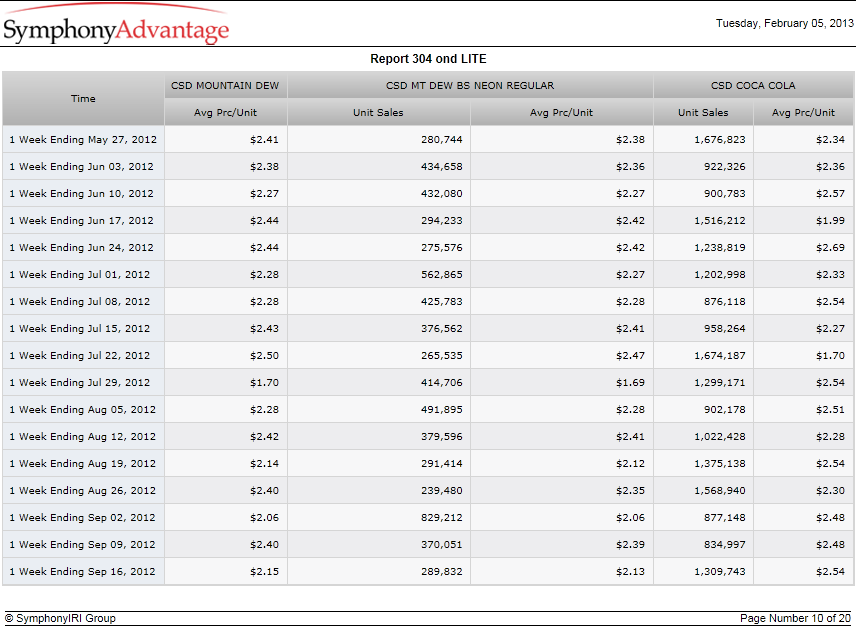Select the 'Time' column header
This screenshot has height=631, width=856.
pyautogui.click(x=83, y=98)
